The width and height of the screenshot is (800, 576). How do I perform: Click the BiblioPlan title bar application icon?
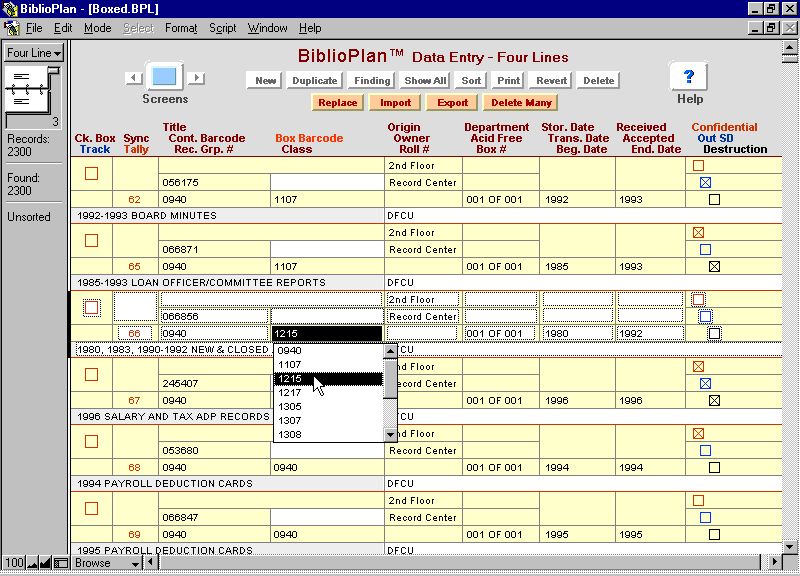[9, 9]
